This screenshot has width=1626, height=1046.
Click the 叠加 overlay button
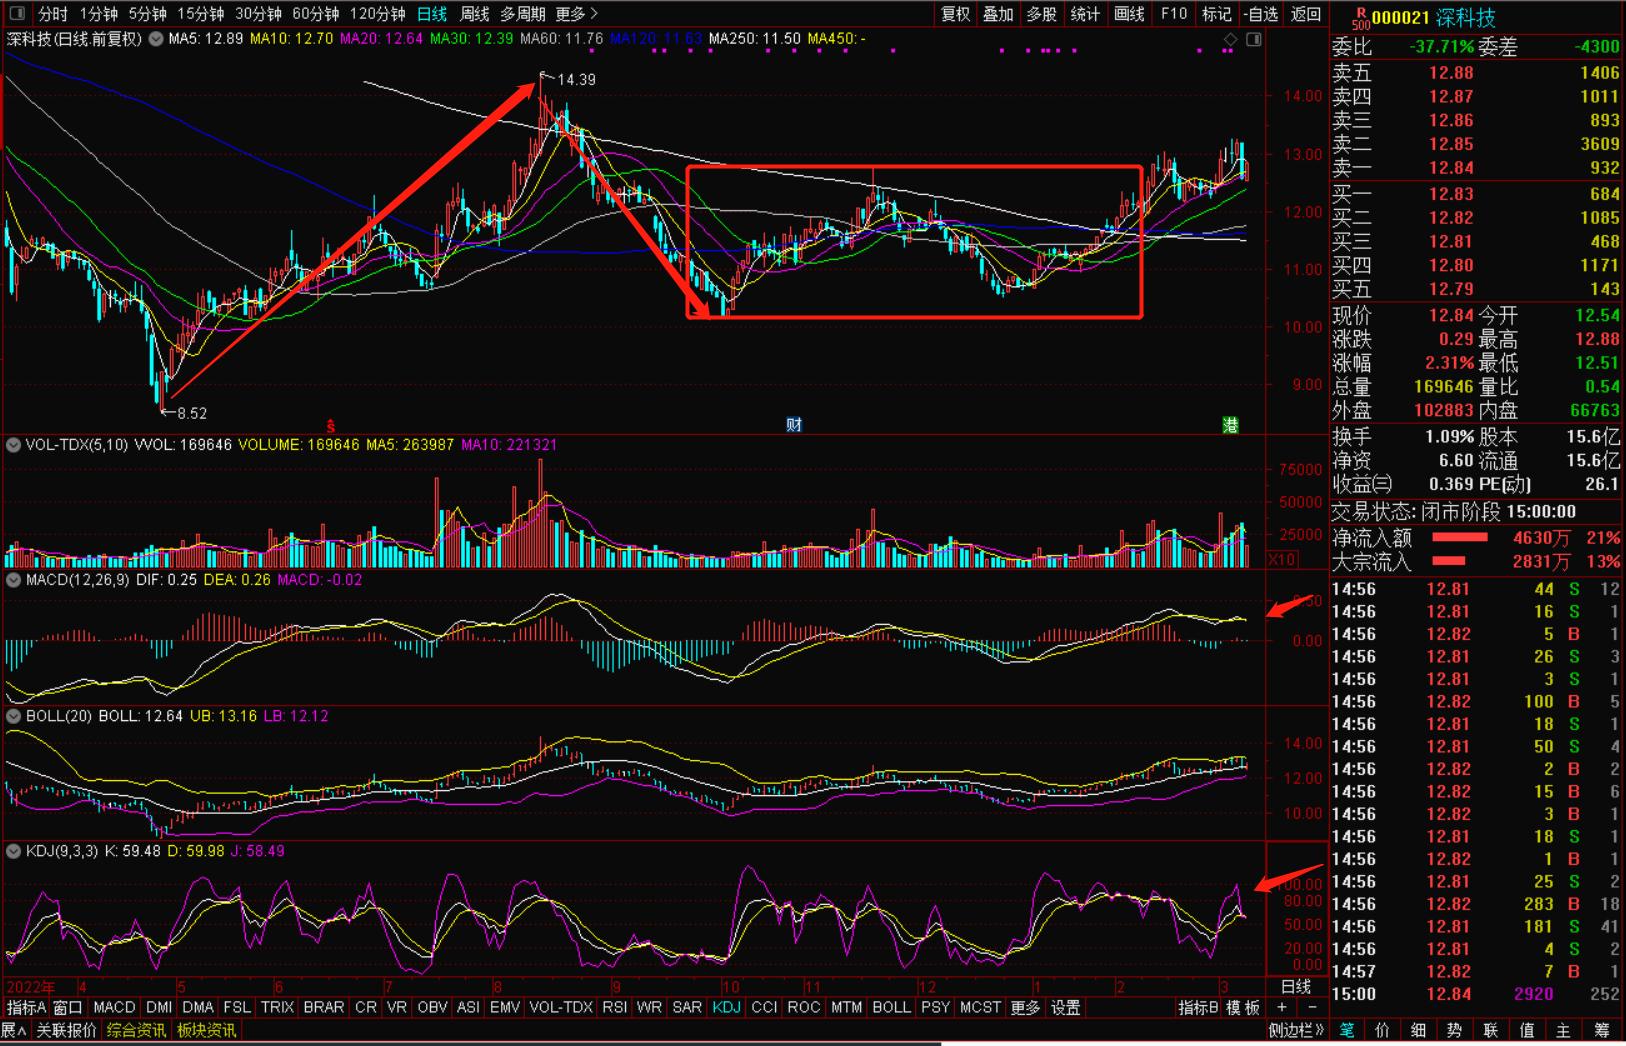(999, 14)
